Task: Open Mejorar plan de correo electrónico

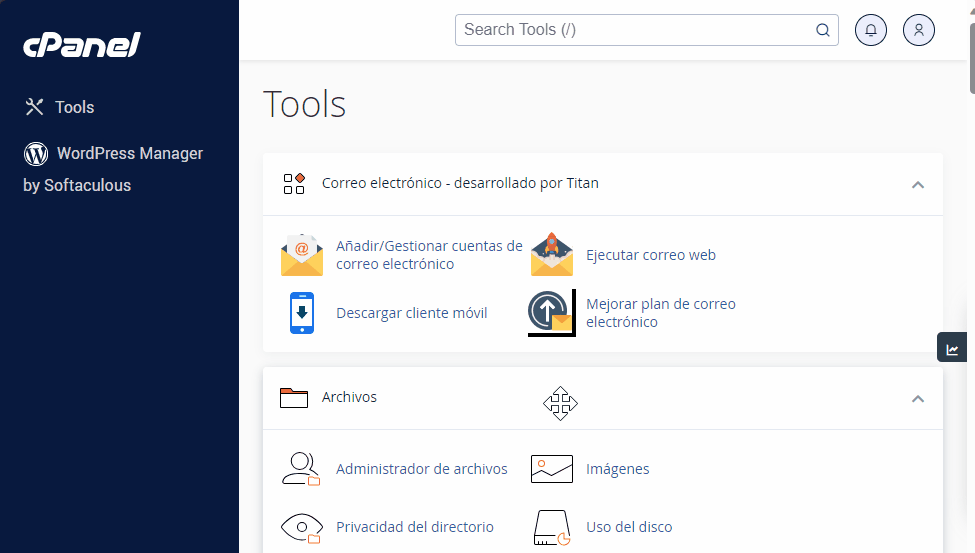Action: tap(661, 313)
